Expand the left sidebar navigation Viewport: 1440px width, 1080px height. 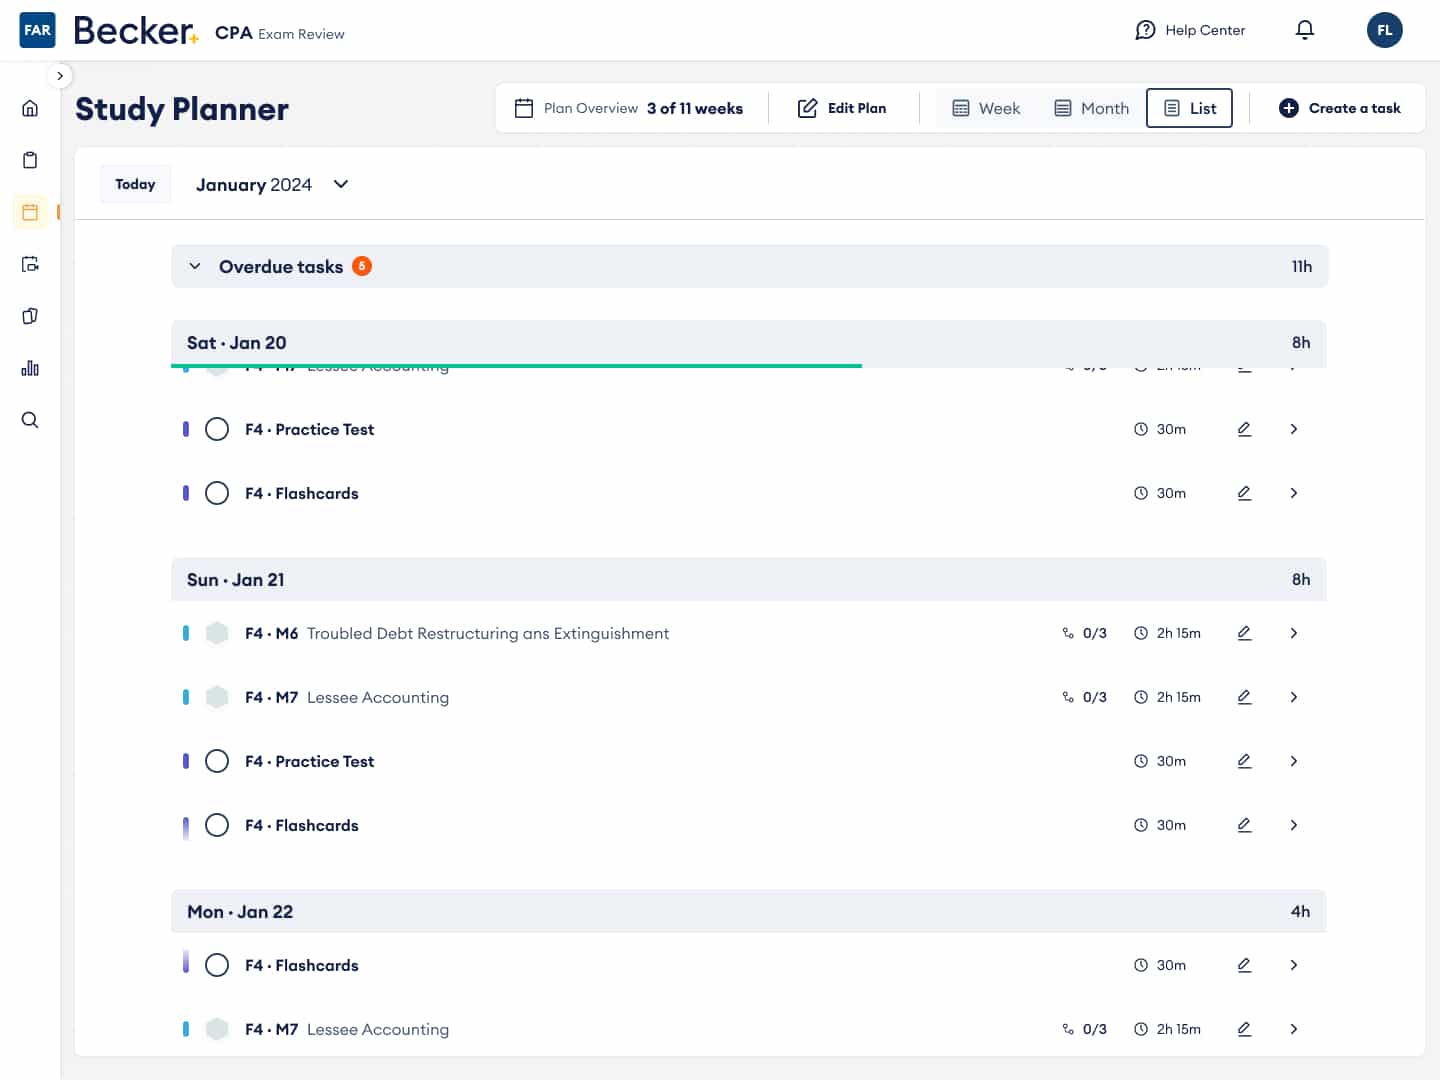(x=60, y=76)
